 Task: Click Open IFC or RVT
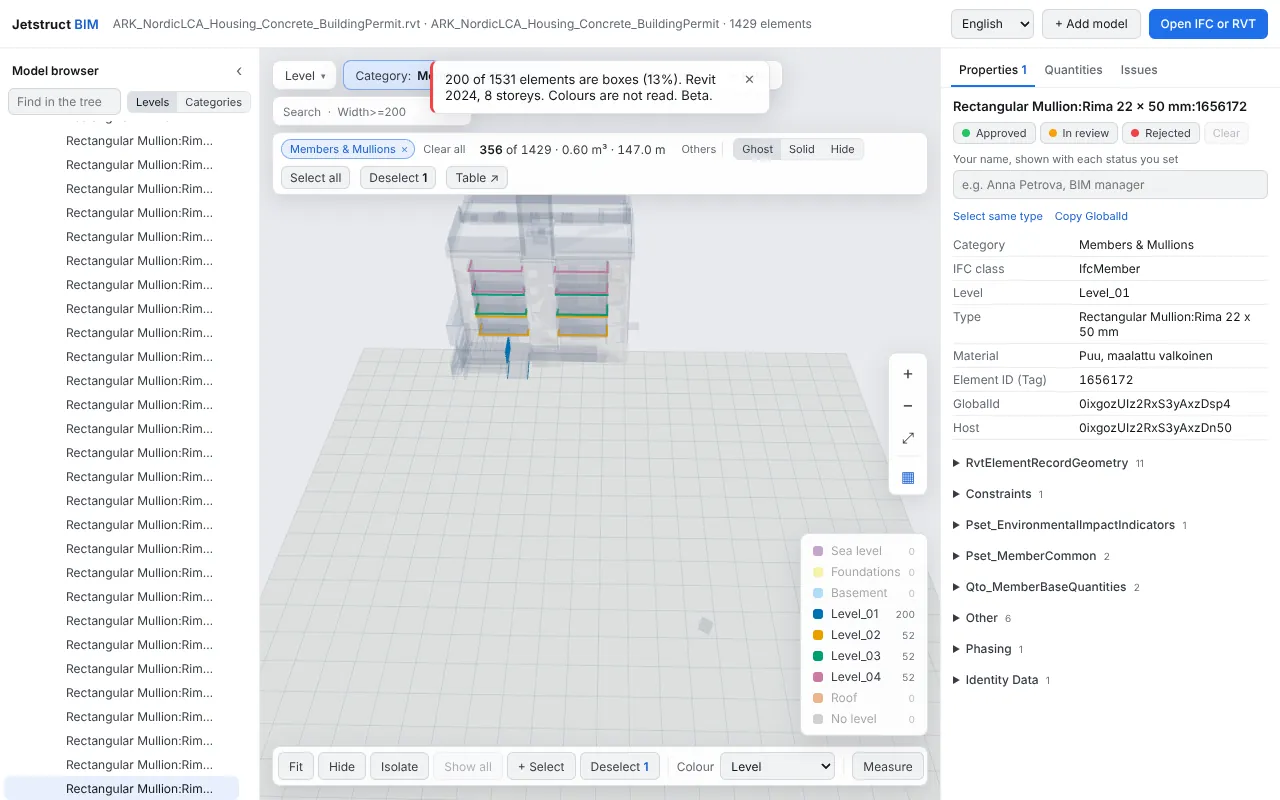[1208, 24]
